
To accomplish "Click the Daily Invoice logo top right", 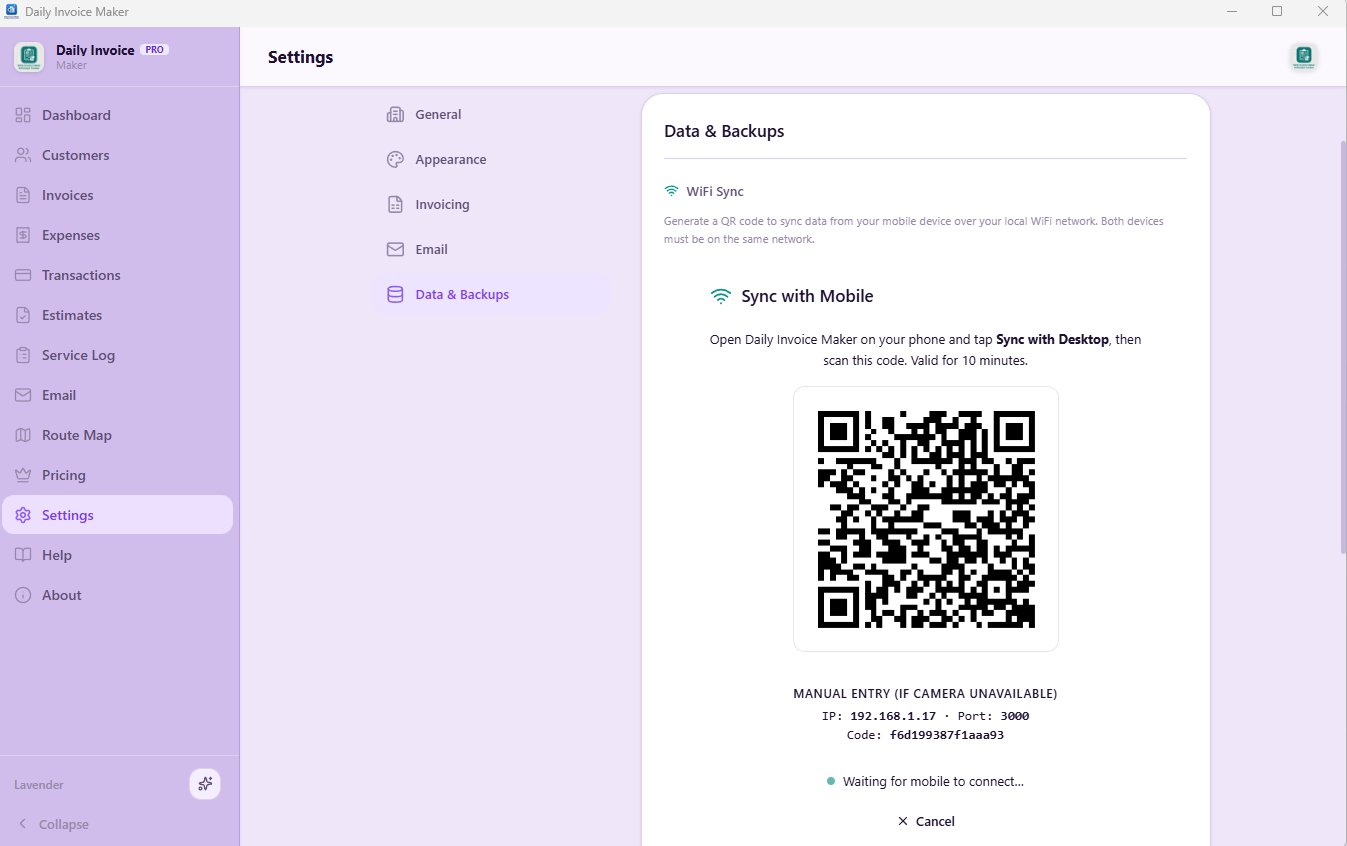I will click(1303, 57).
